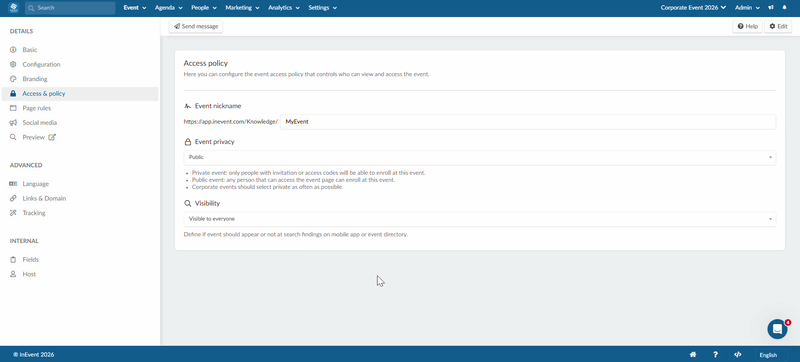Open the Visibility dropdown
This screenshot has width=800, height=362.
coord(480,219)
